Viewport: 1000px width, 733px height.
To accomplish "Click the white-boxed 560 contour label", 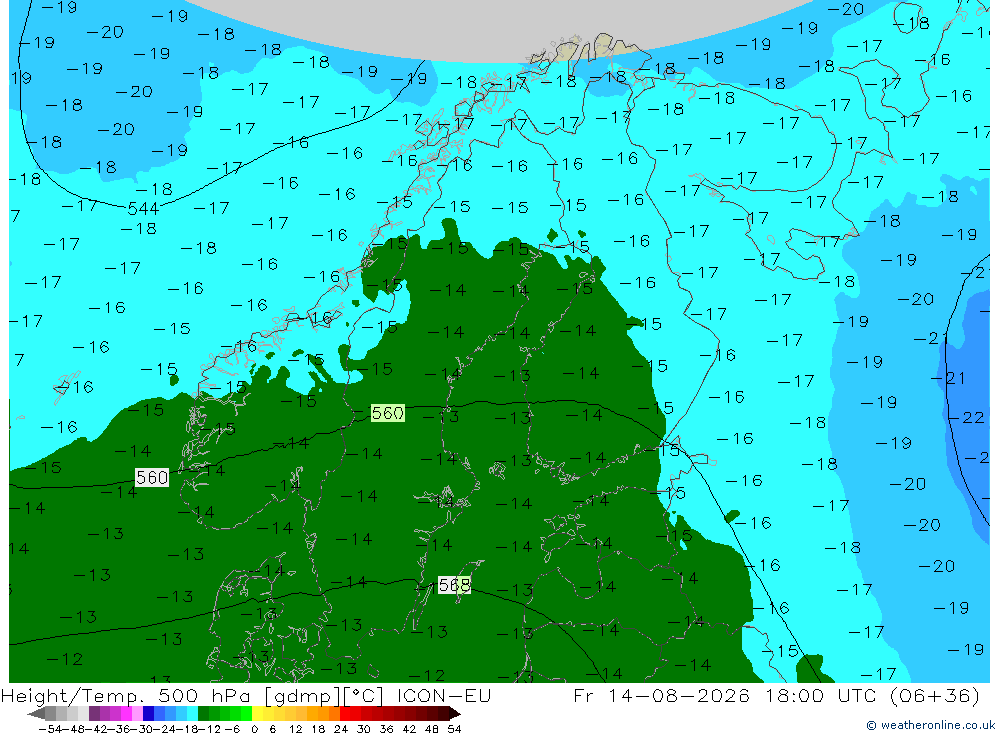I will 152,477.
